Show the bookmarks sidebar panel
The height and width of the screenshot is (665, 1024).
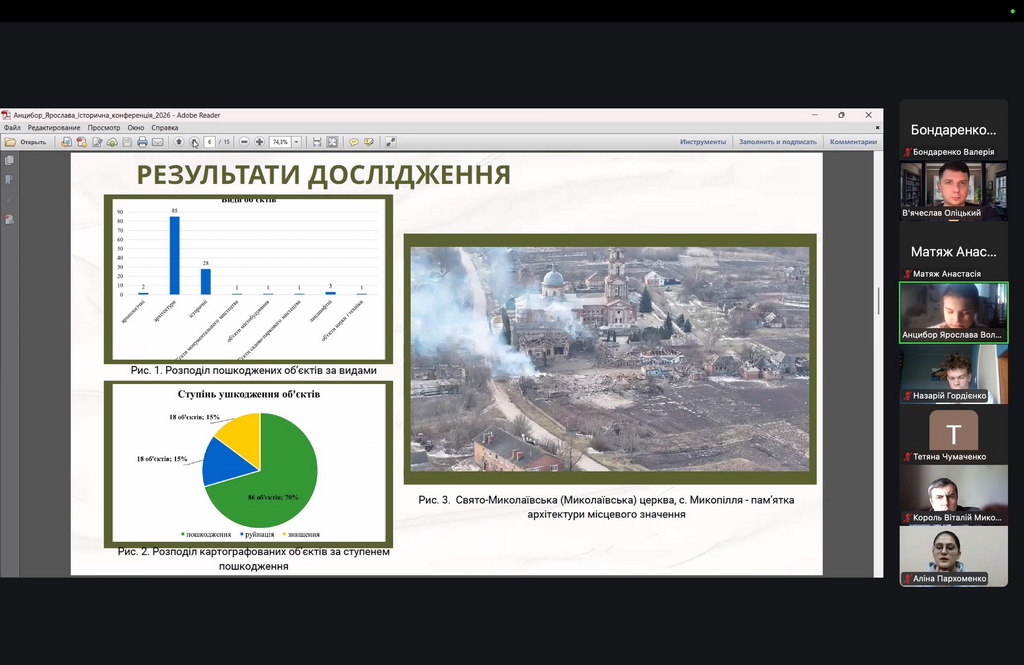[x=9, y=180]
